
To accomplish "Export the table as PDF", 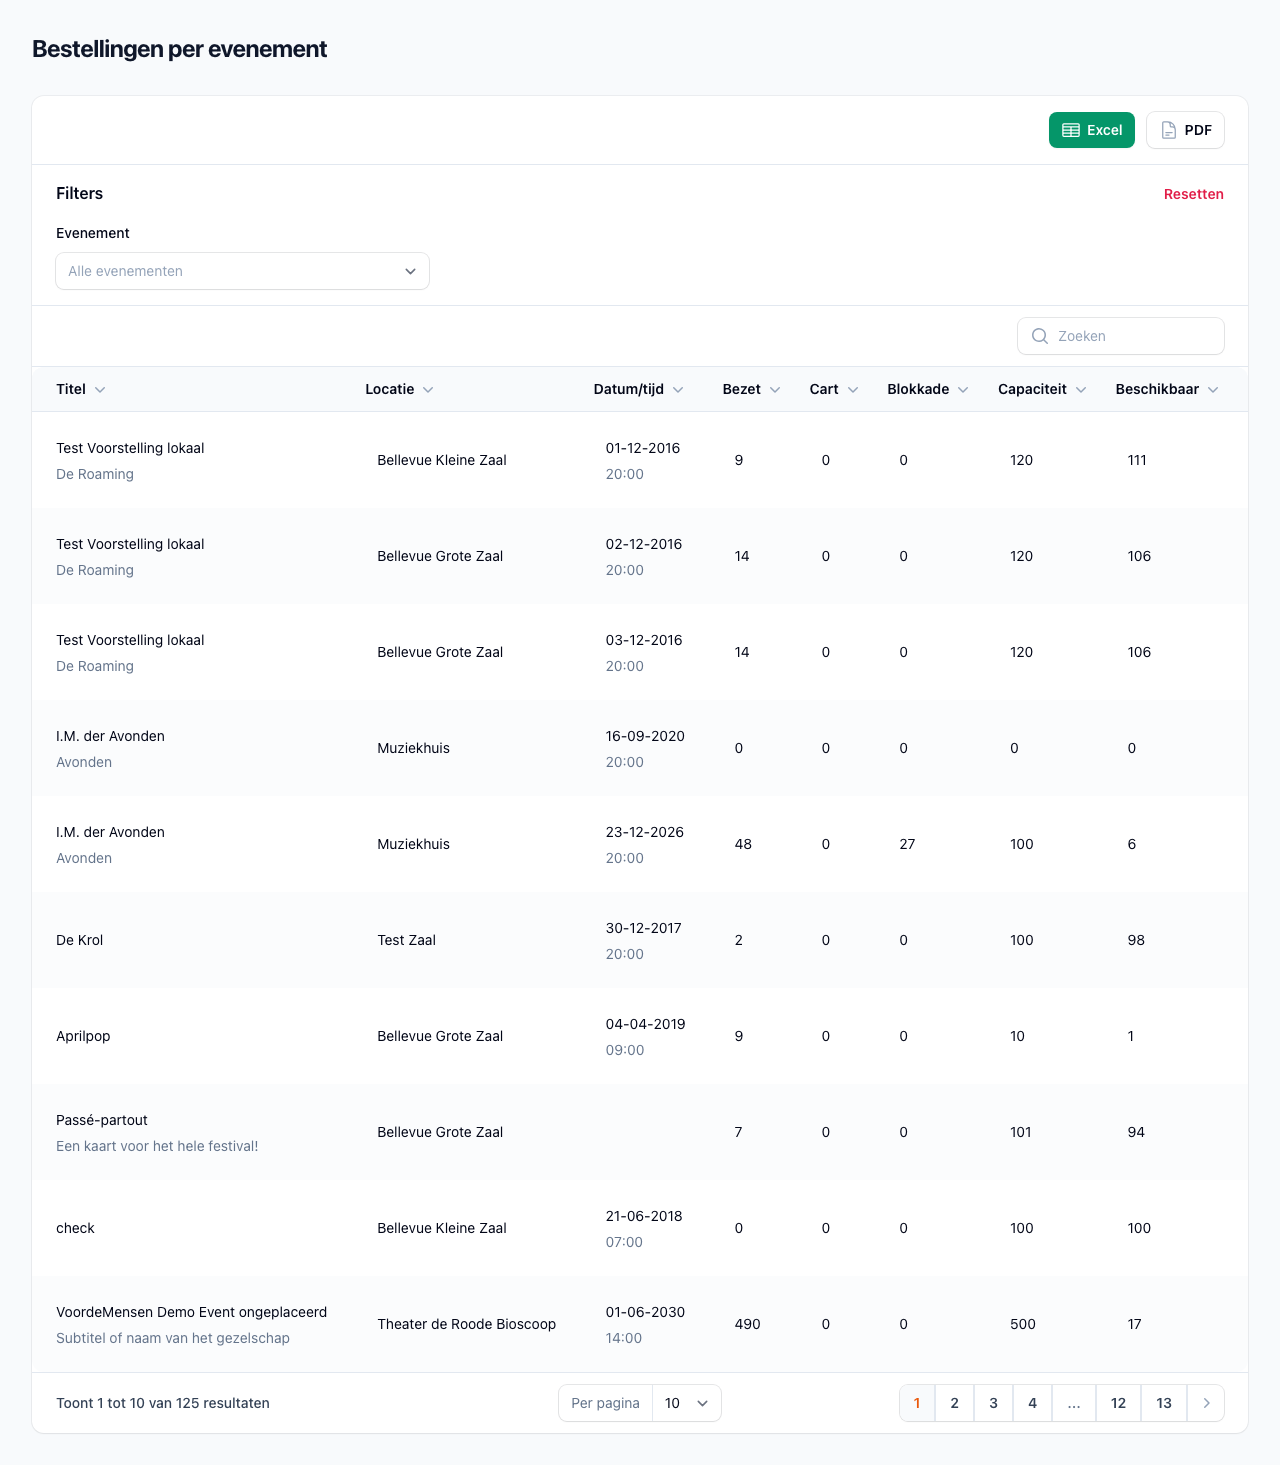I will (x=1185, y=130).
